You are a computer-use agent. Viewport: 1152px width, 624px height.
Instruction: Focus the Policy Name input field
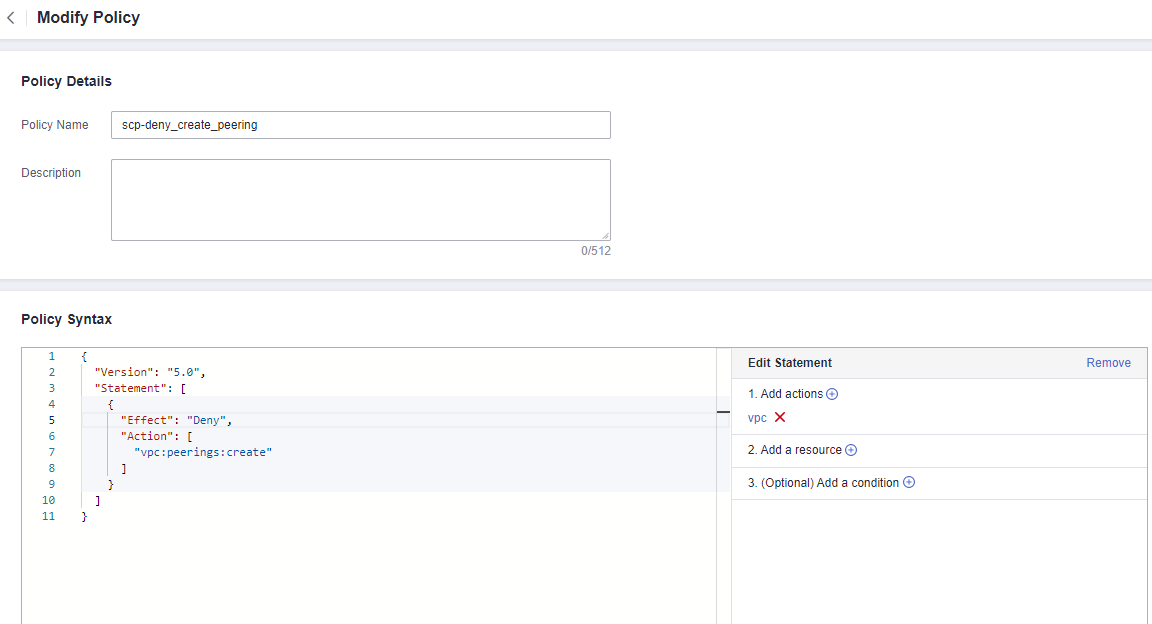click(361, 125)
